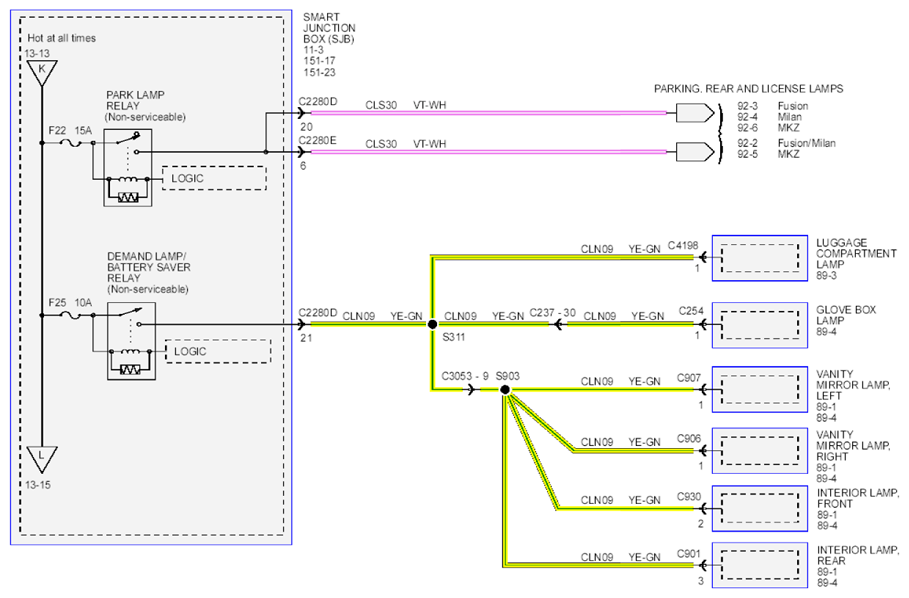Select the C4198 connector label
Screen dimensions: 909x598
point(683,246)
